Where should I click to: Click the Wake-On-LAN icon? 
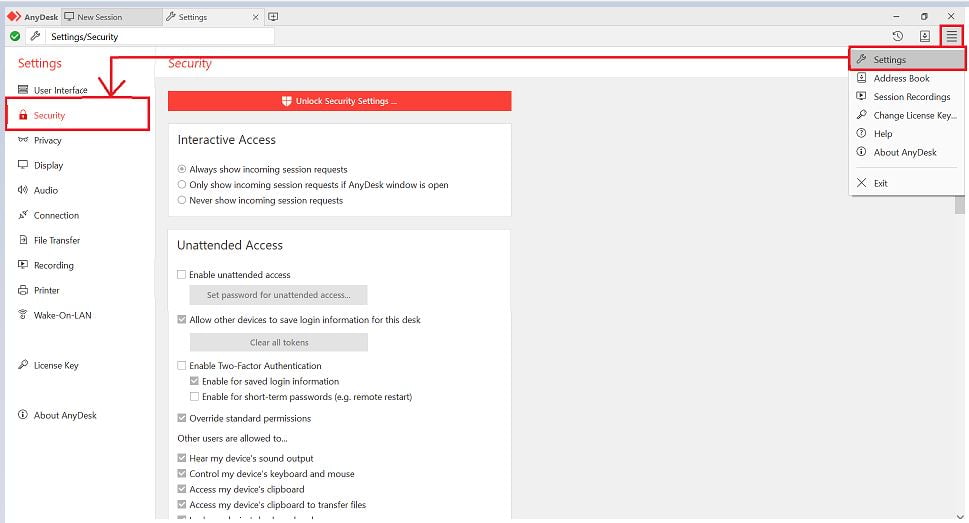pos(23,315)
